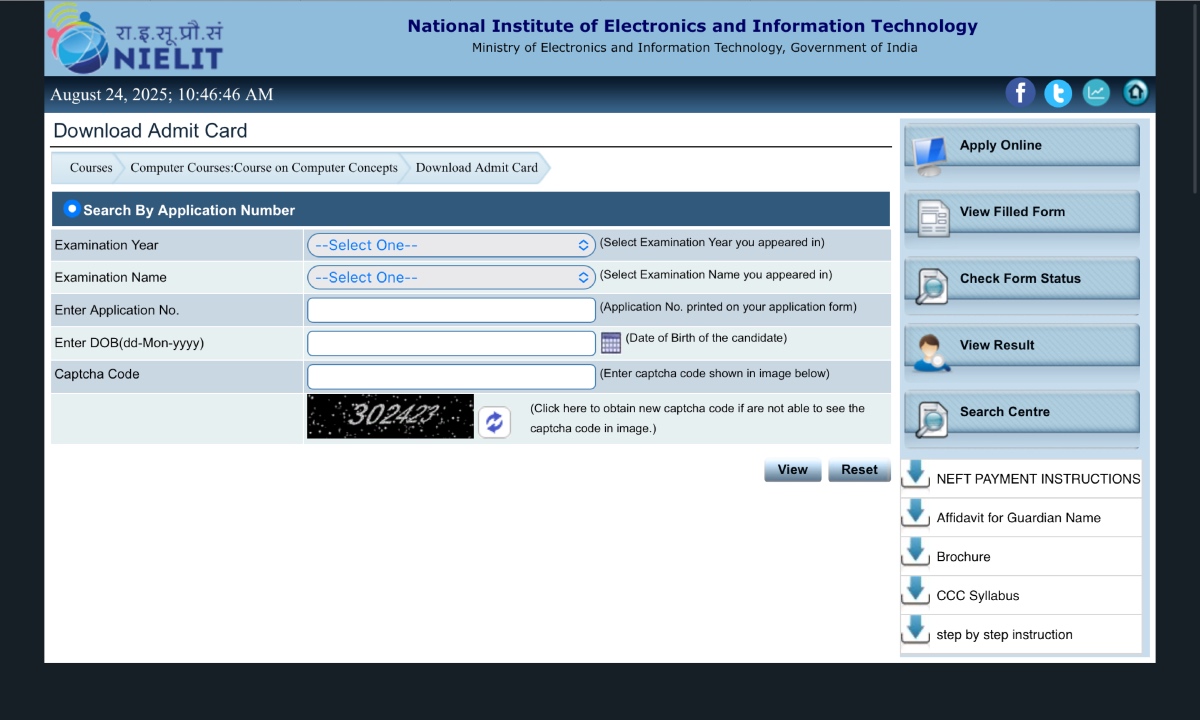This screenshot has width=1200, height=720.
Task: Click the Examination Year label
Action: (x=106, y=245)
